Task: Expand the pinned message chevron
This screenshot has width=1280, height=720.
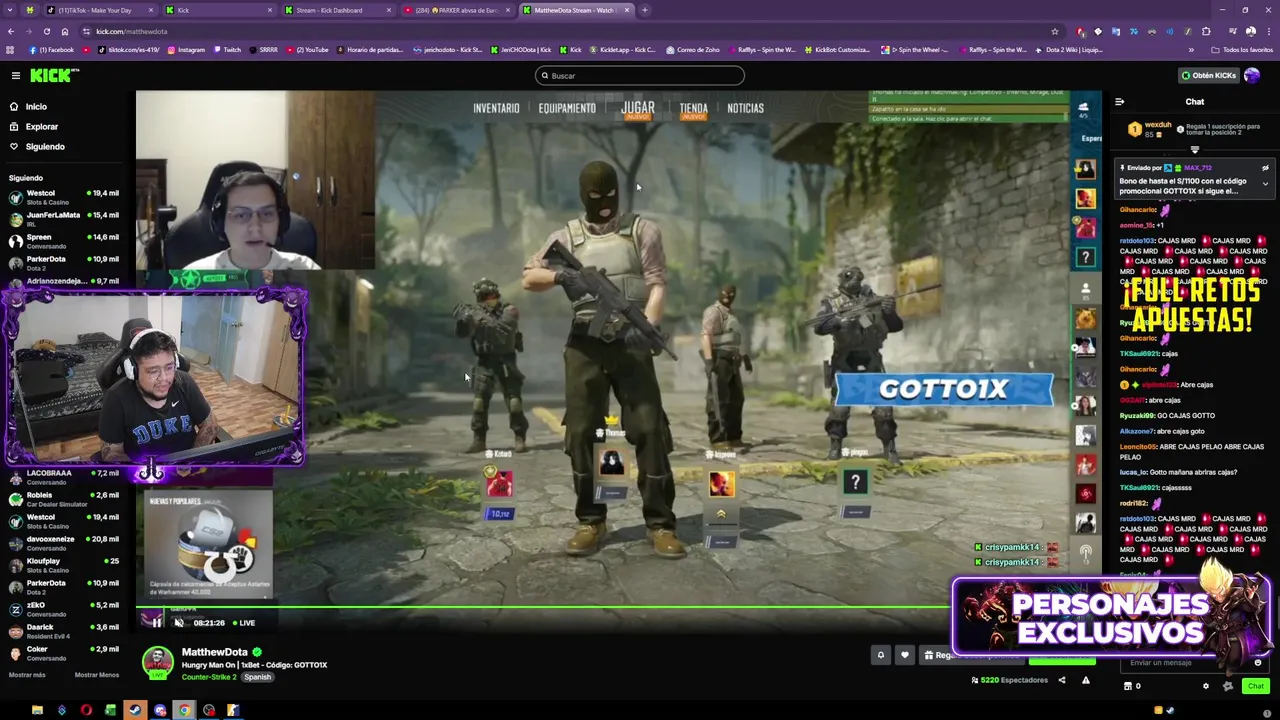Action: [1265, 184]
